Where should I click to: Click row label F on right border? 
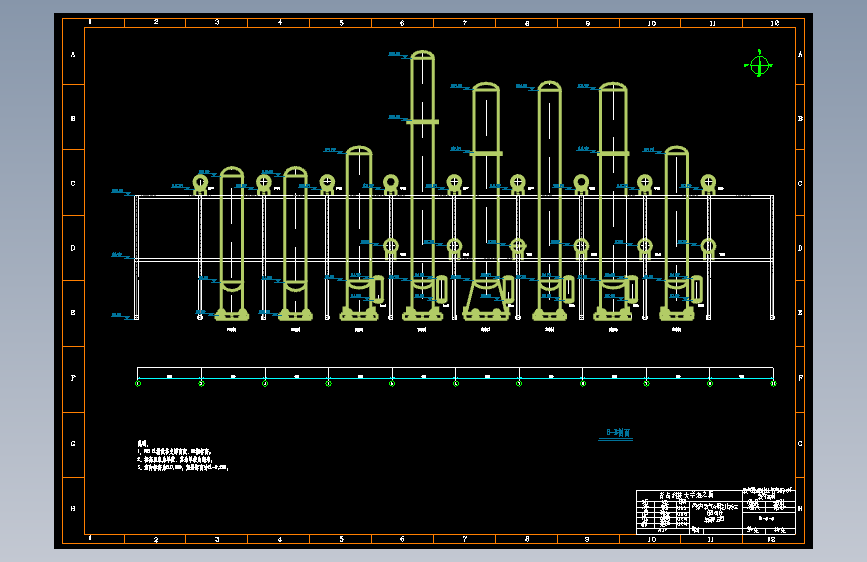click(800, 378)
